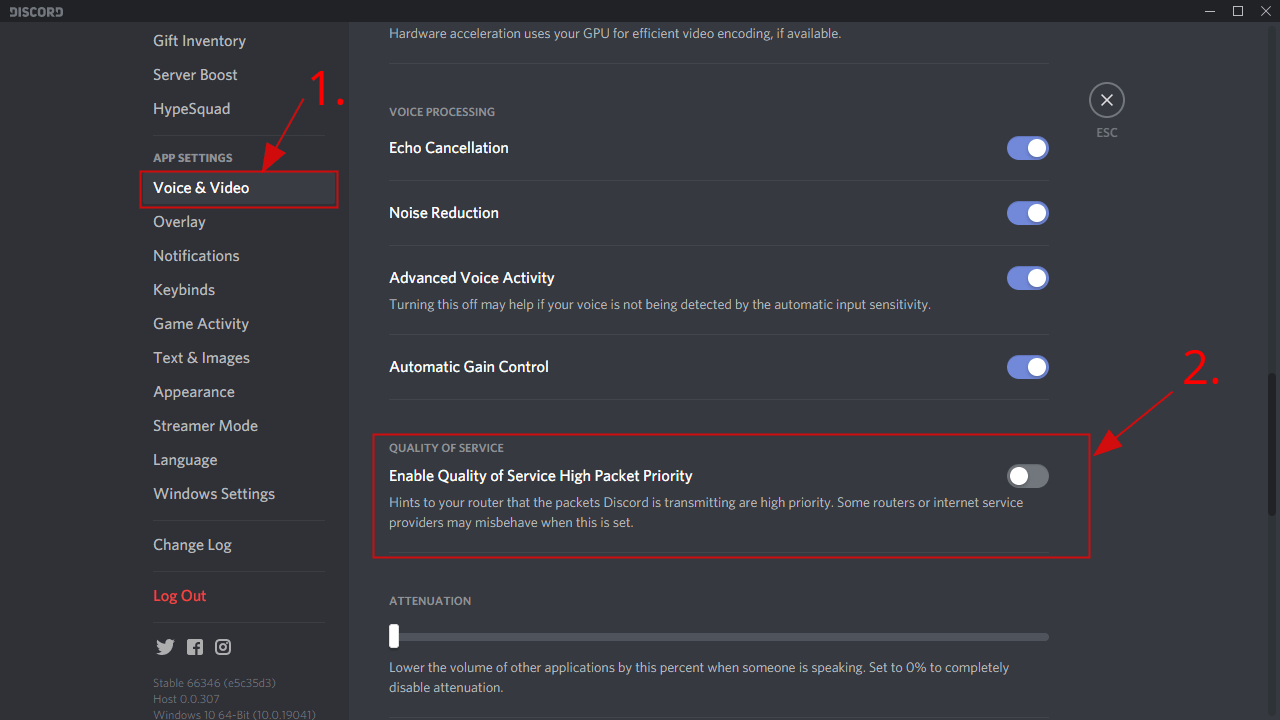Close settings with the ESC circle button
This screenshot has width=1280, height=720.
click(1106, 100)
